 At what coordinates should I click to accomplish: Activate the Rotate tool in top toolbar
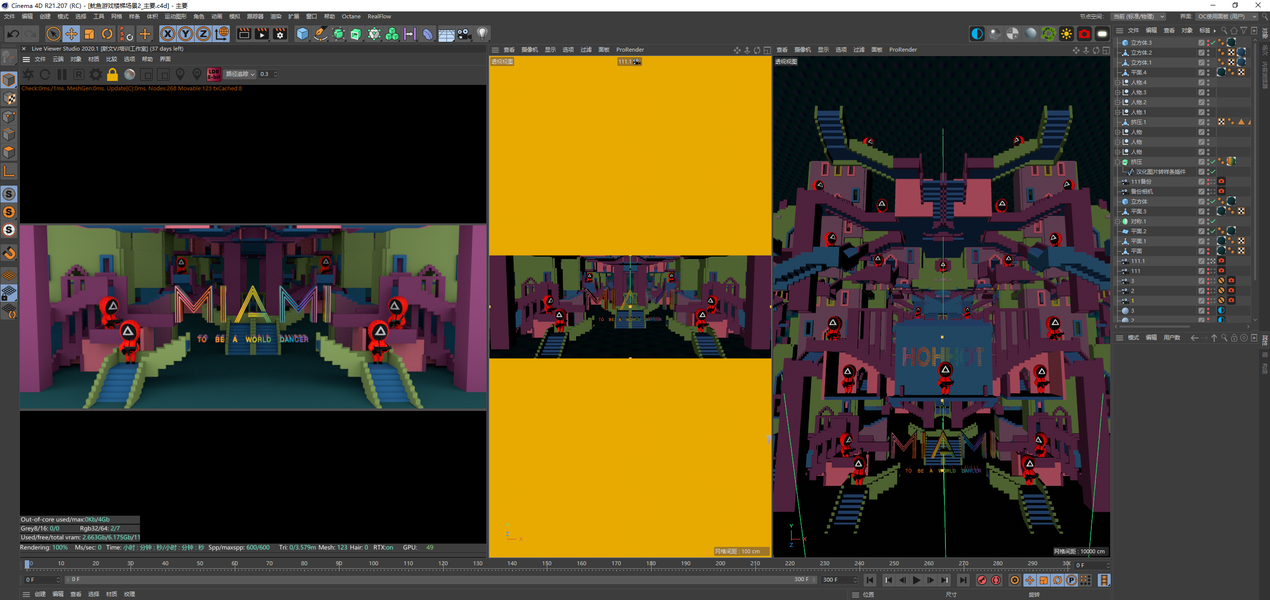point(107,35)
